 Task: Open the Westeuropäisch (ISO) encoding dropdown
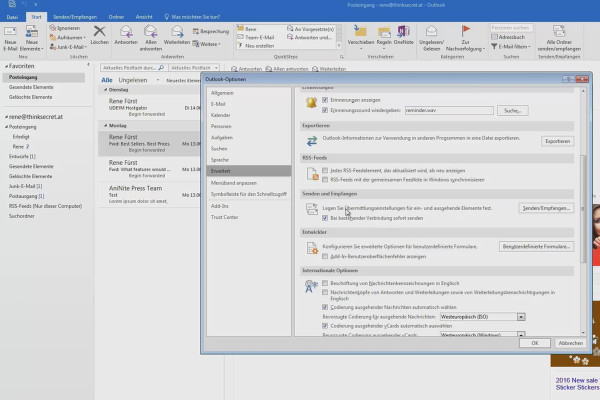pos(521,317)
